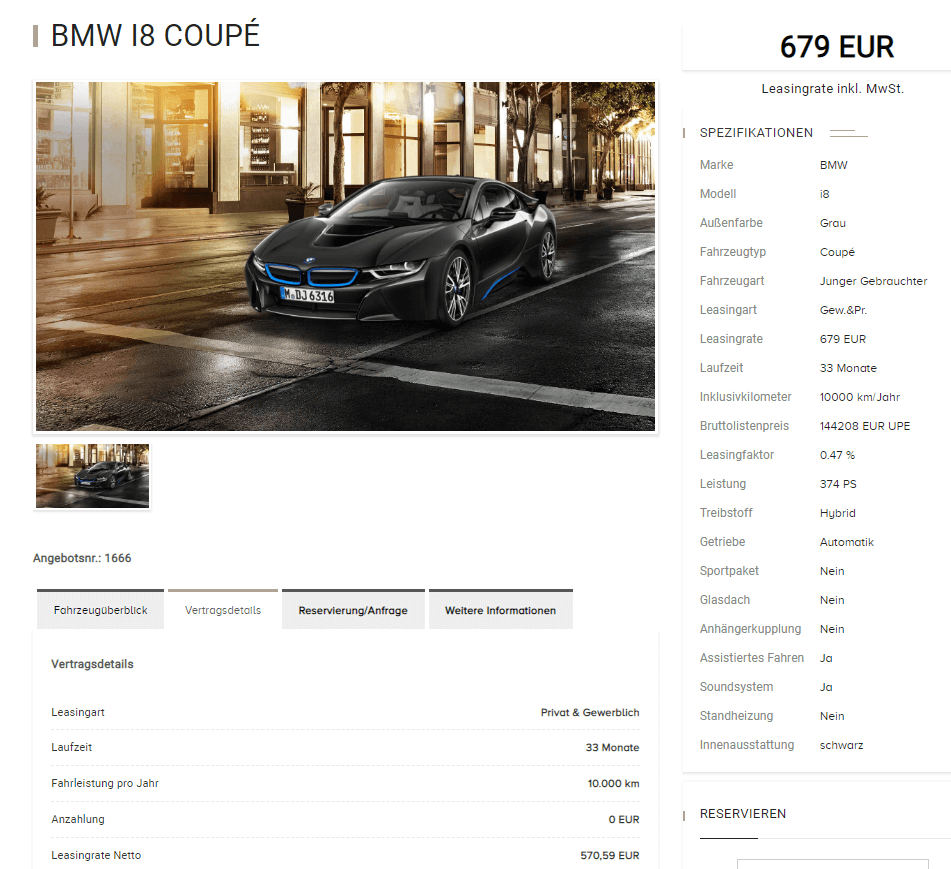Click the 'Getriebe' specification label
Viewport: 951px width, 869px height.
tap(722, 542)
